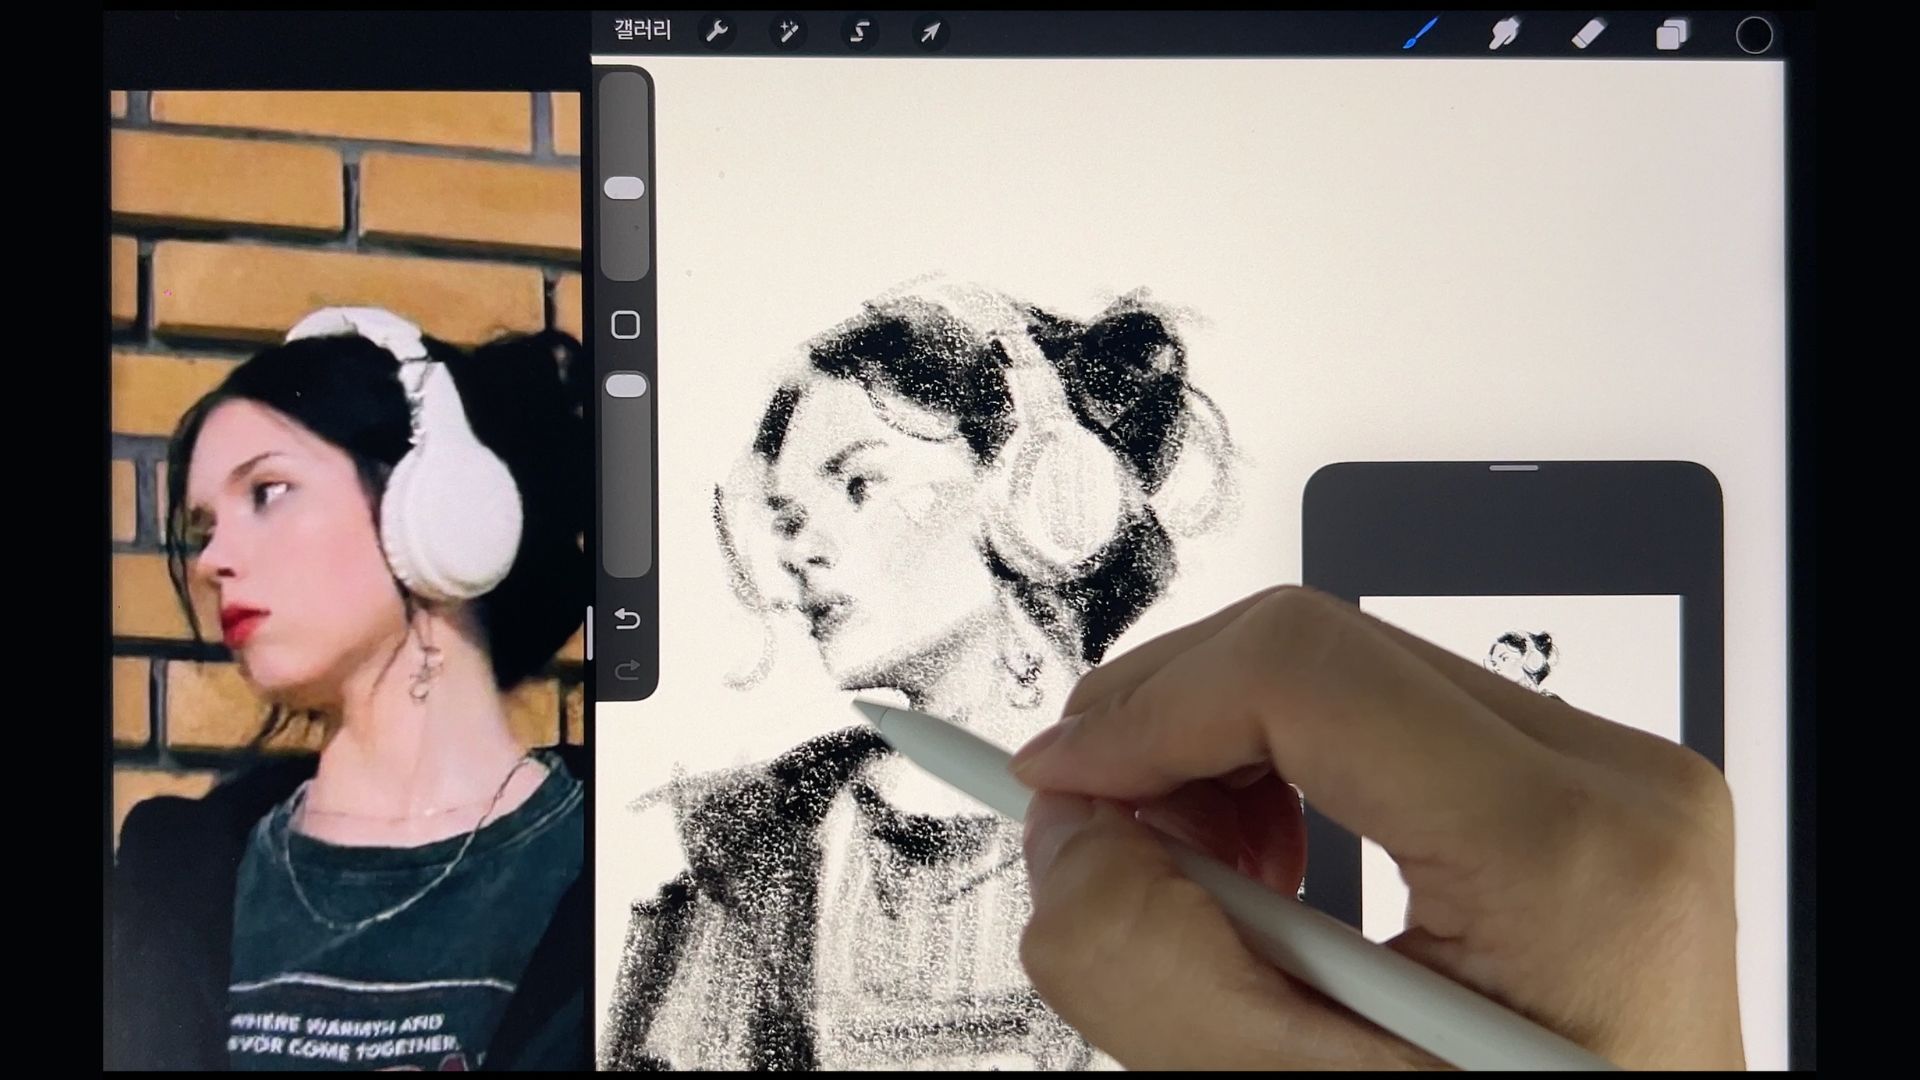
Task: Activate the Transform arrow tool
Action: coord(930,32)
